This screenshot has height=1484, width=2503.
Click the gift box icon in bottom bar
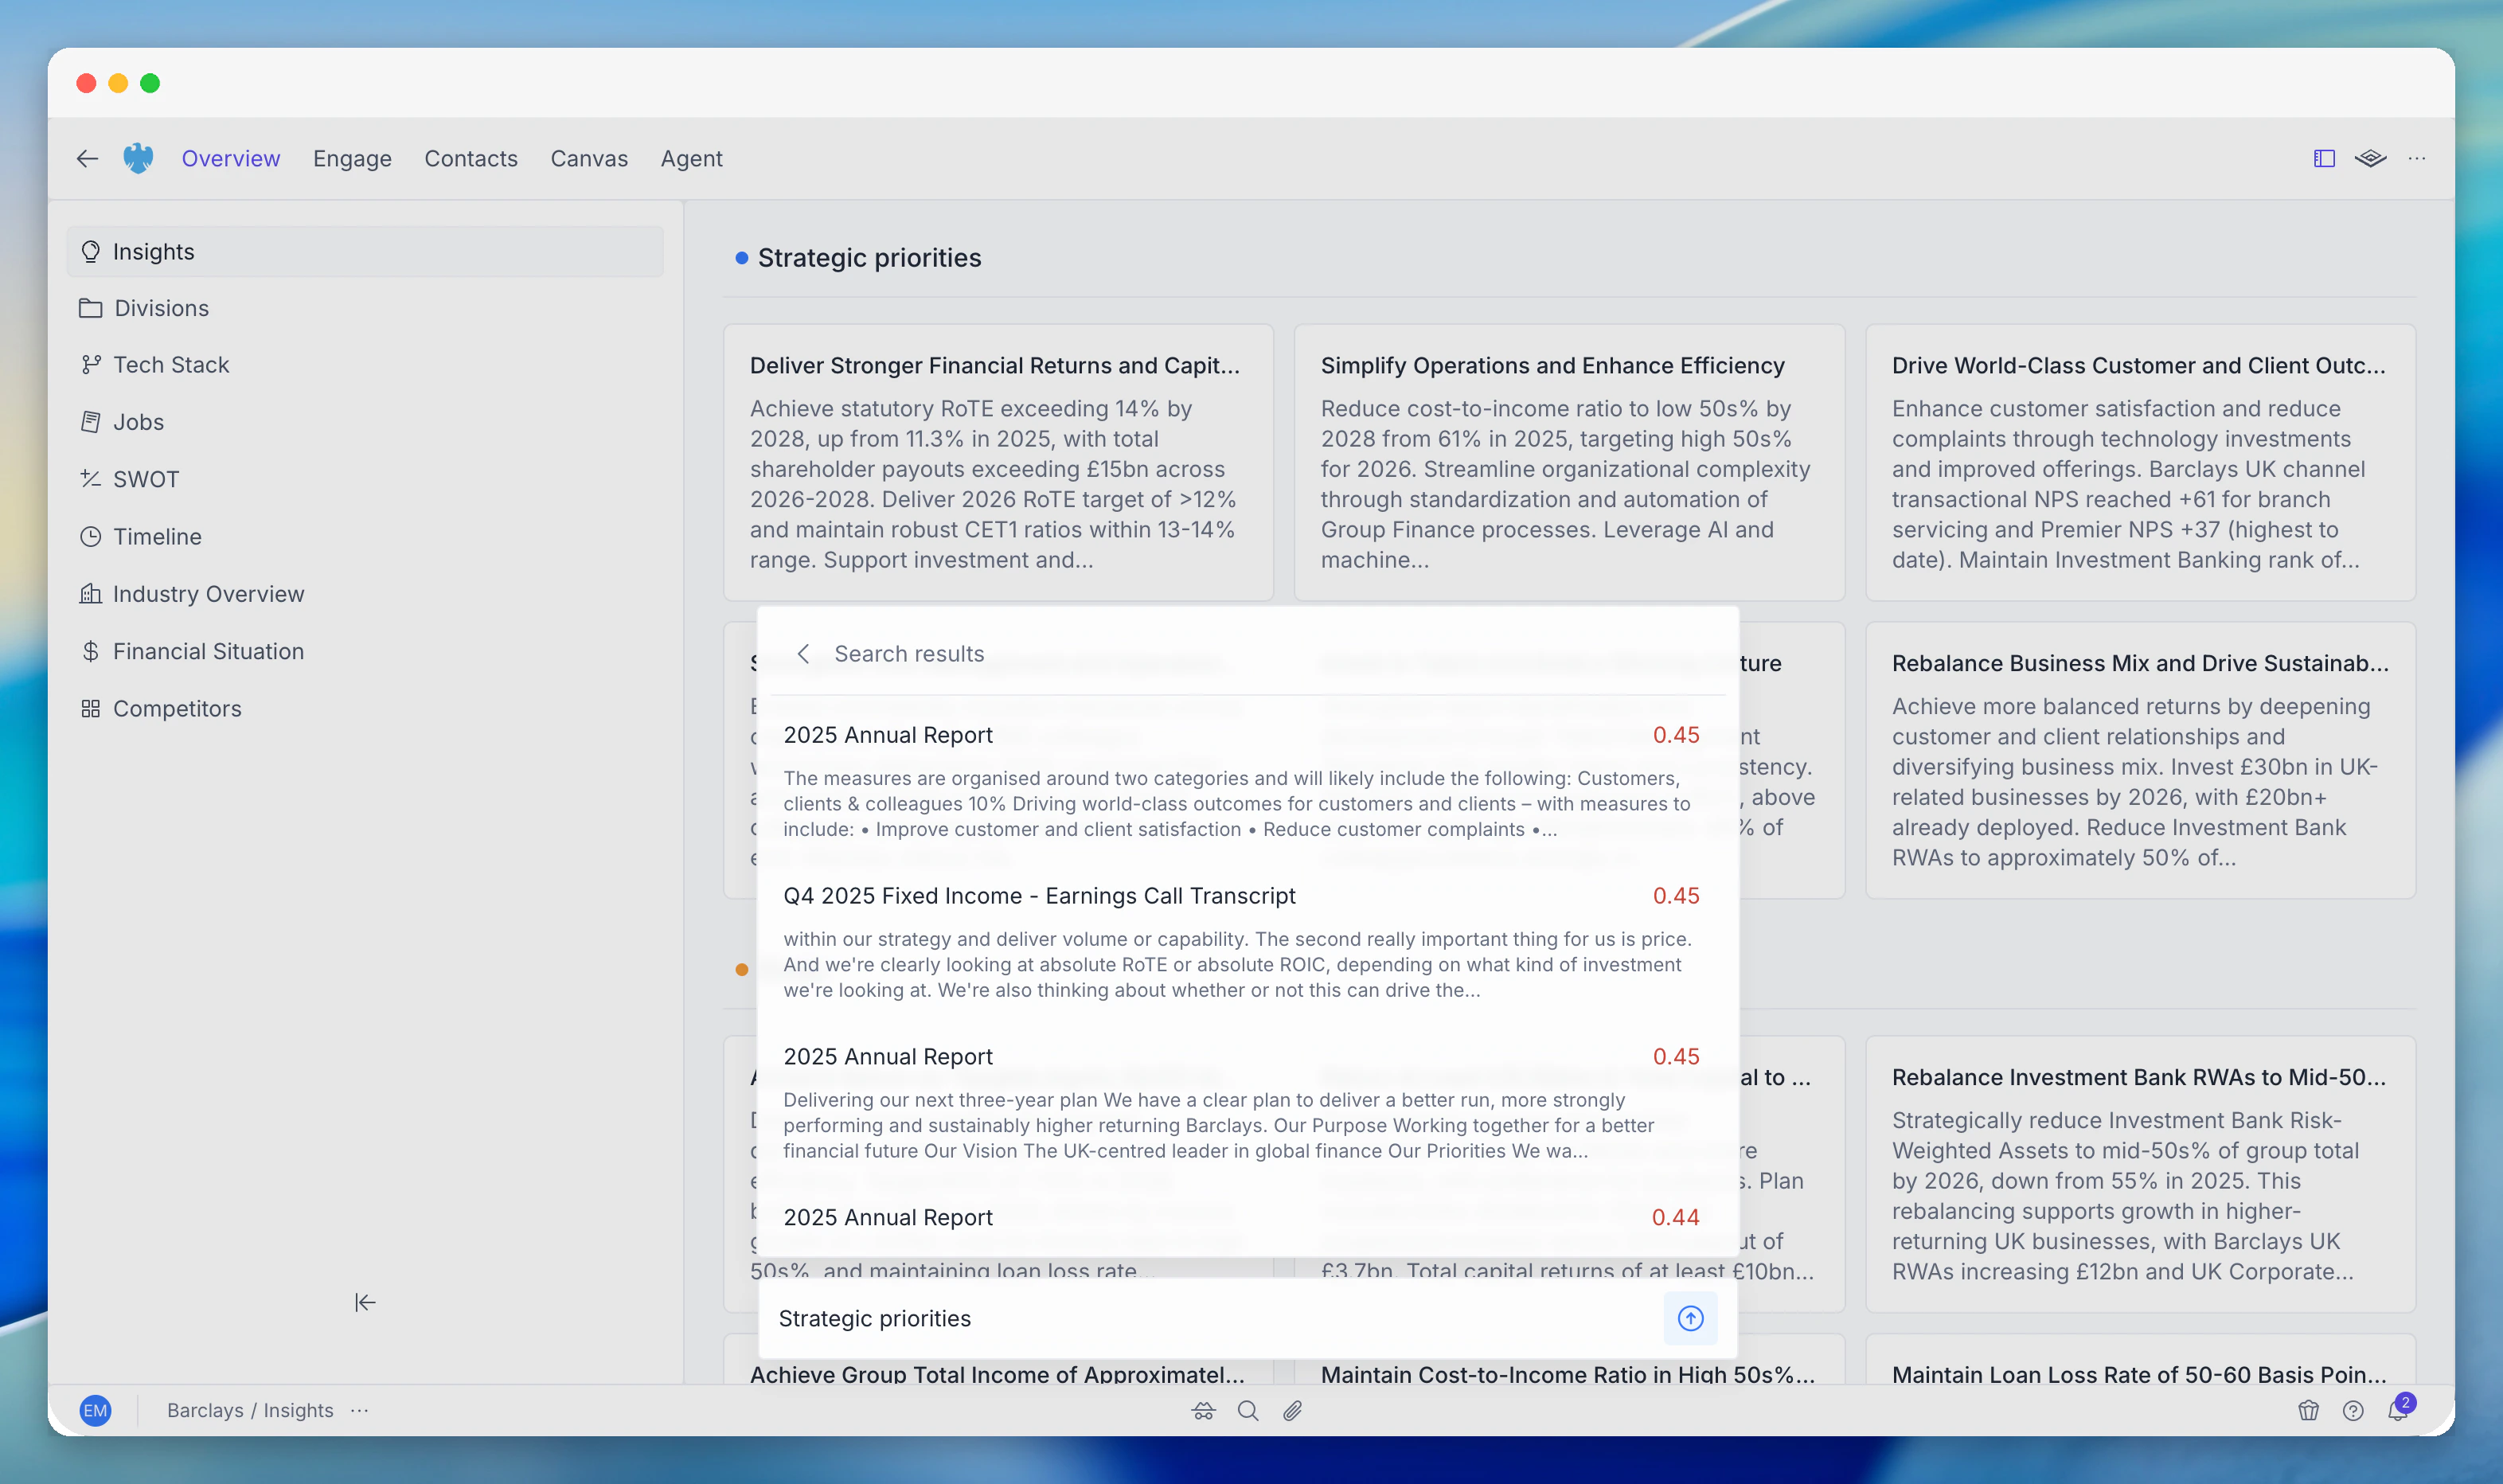click(2308, 1410)
